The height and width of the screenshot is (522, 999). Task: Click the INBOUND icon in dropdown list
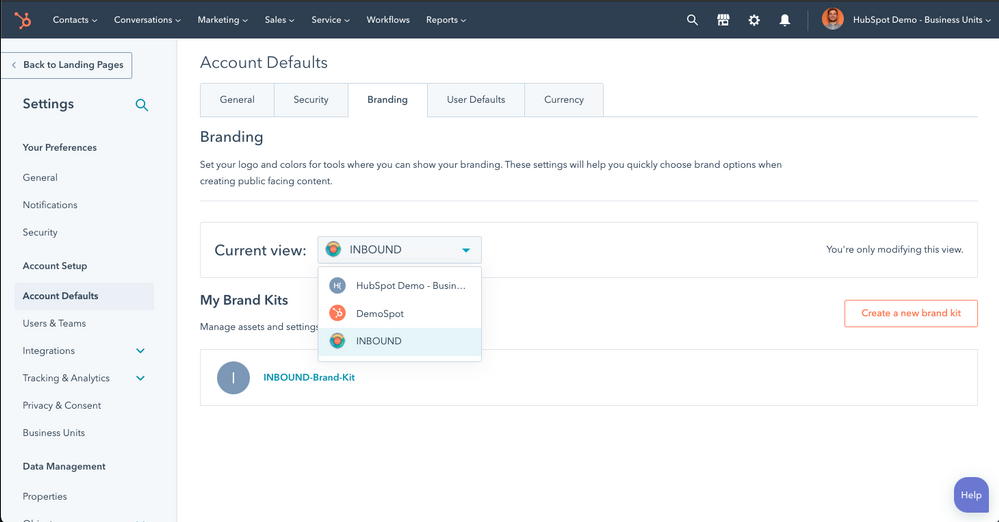(337, 341)
